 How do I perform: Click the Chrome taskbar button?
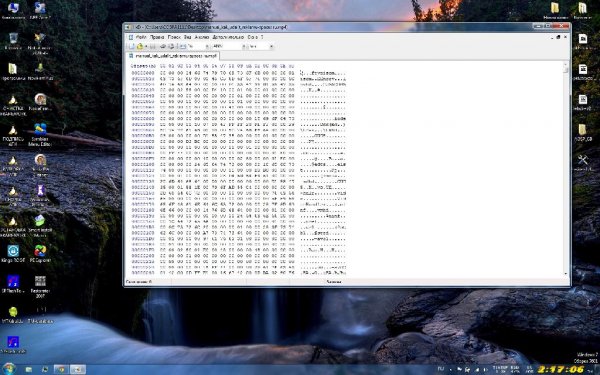click(x=61, y=369)
